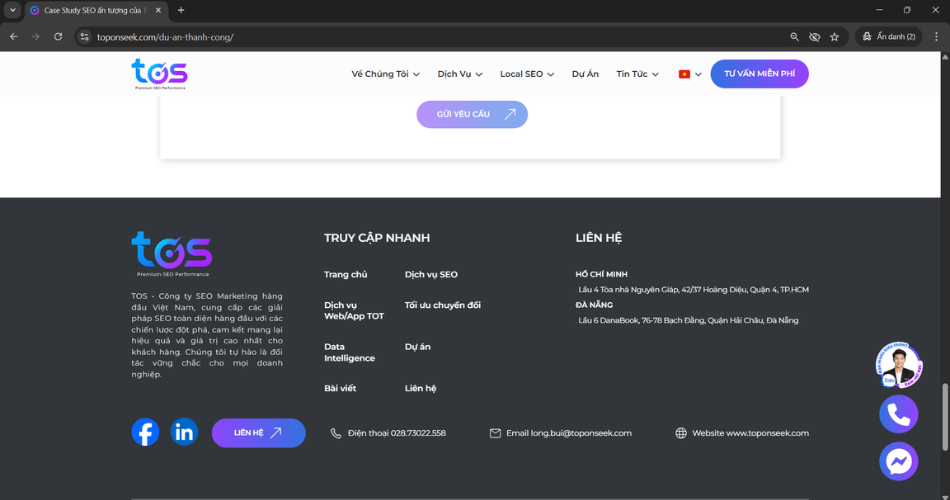Viewport: 950px width, 500px height.
Task: Click the TOS logo in header
Action: (x=159, y=73)
